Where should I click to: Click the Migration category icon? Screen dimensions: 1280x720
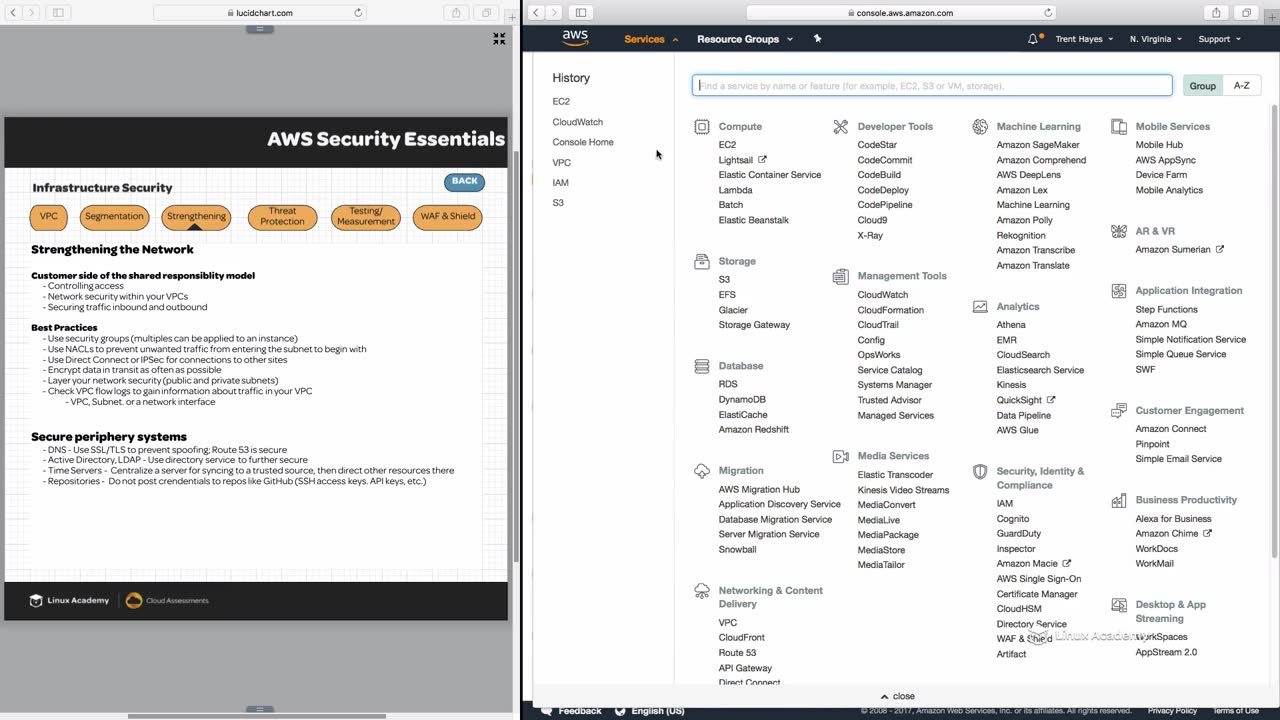tap(702, 471)
